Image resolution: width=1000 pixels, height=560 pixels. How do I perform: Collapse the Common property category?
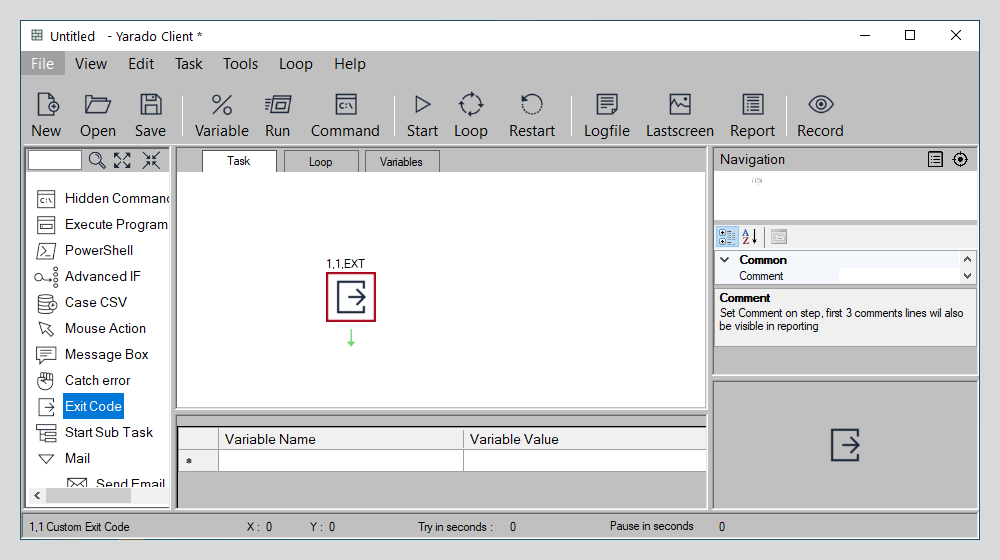click(x=724, y=260)
